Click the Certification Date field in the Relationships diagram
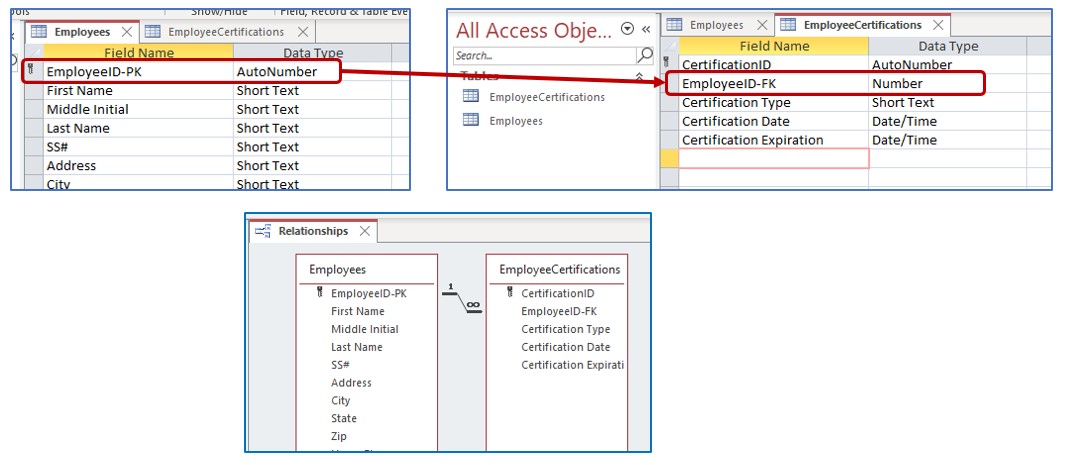1066x465 pixels. coord(565,347)
